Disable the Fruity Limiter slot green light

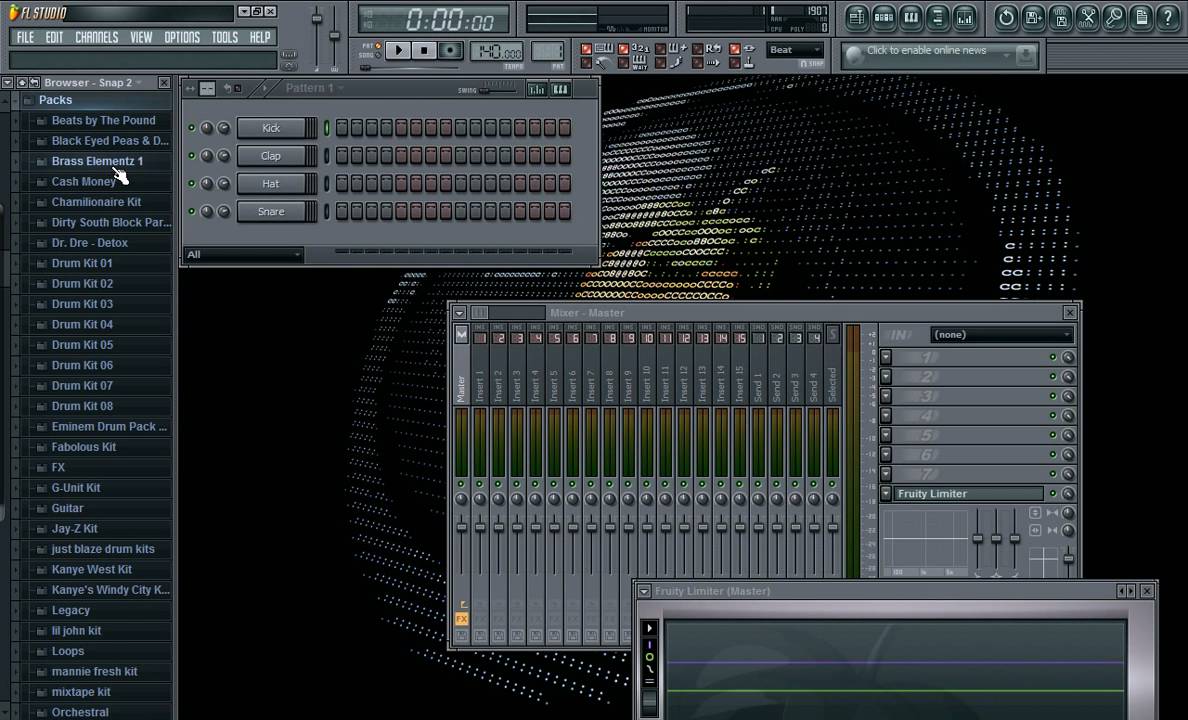1052,493
